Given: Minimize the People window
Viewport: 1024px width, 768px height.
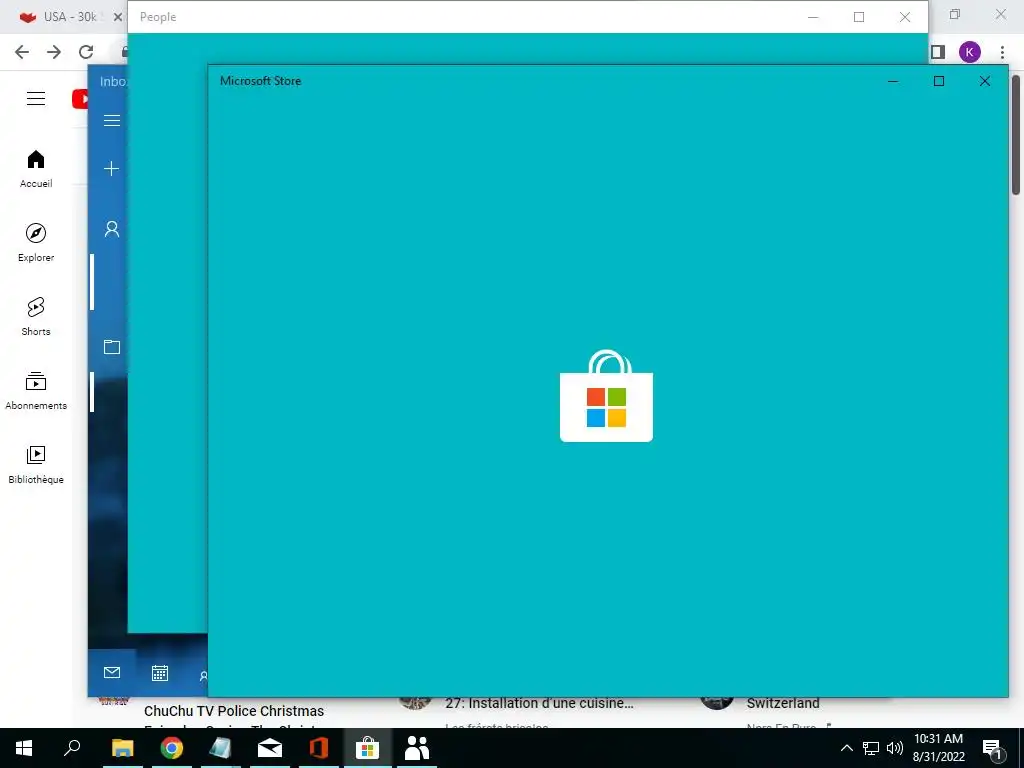Looking at the screenshot, I should 813,17.
